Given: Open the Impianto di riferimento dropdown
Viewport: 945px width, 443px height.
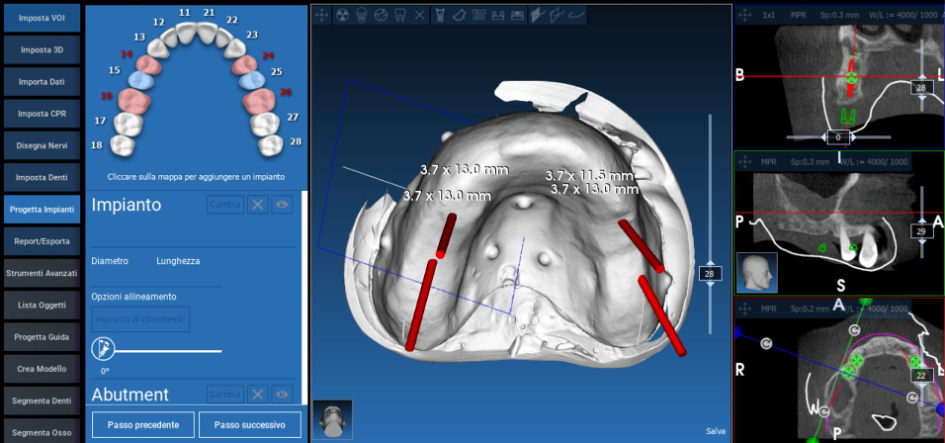Looking at the screenshot, I should coord(140,319).
